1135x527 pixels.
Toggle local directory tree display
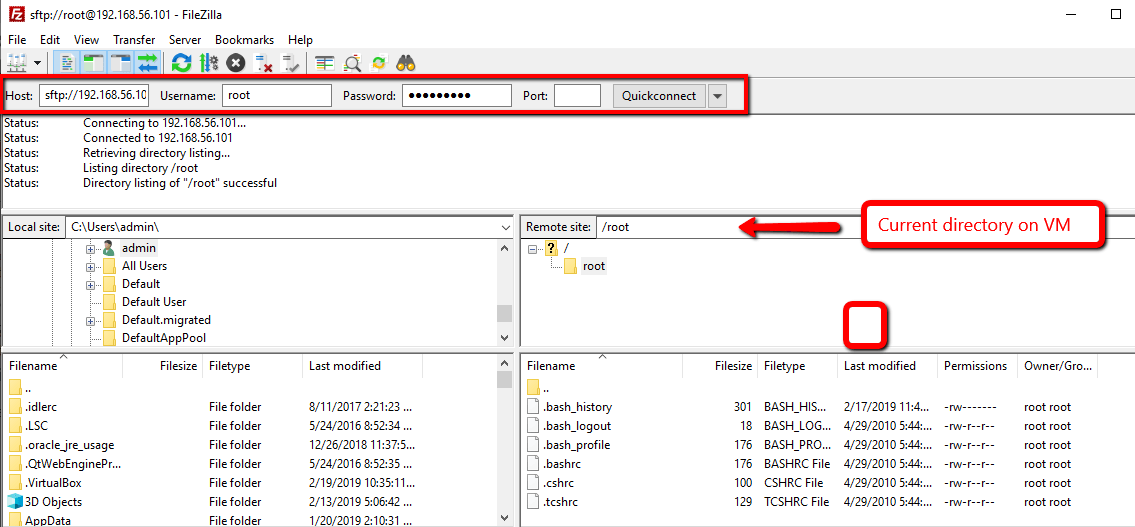93,64
